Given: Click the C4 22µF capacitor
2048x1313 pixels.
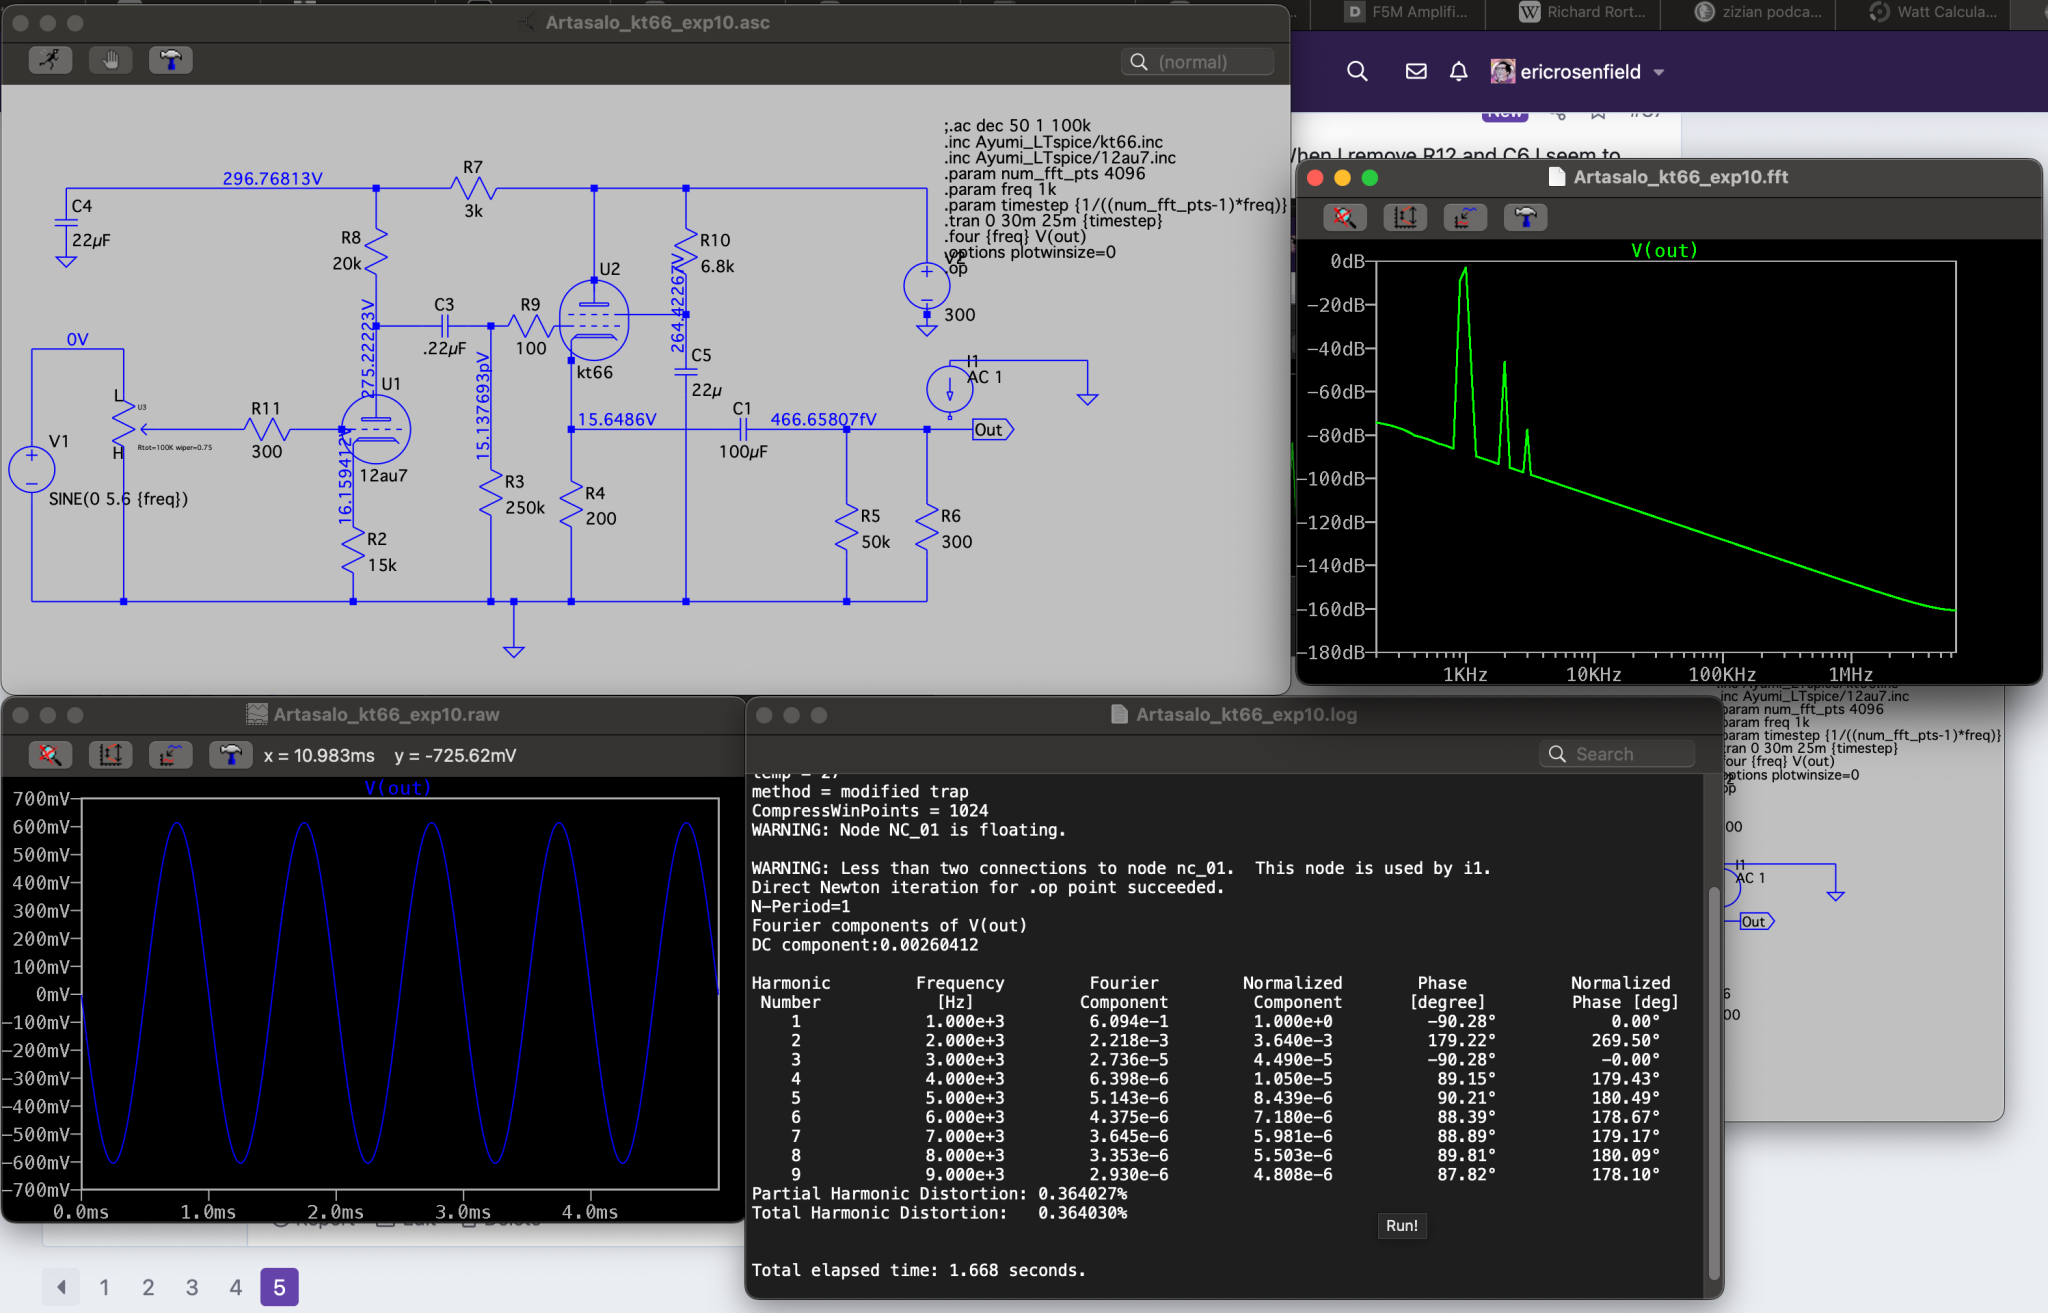Looking at the screenshot, I should [x=67, y=224].
